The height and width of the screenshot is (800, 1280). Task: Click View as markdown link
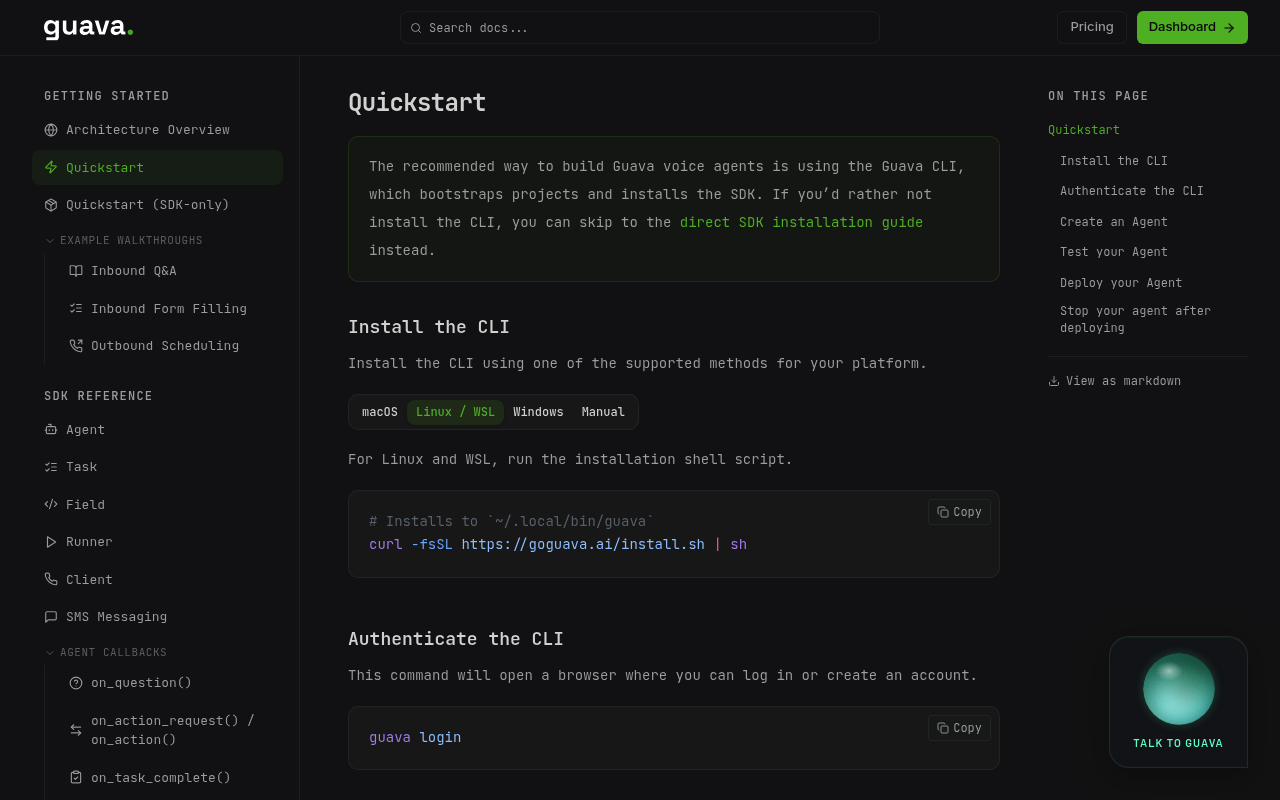click(1114, 381)
